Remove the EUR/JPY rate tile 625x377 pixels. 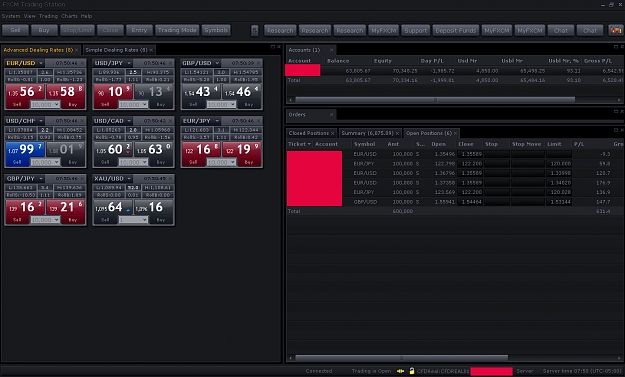[259, 121]
